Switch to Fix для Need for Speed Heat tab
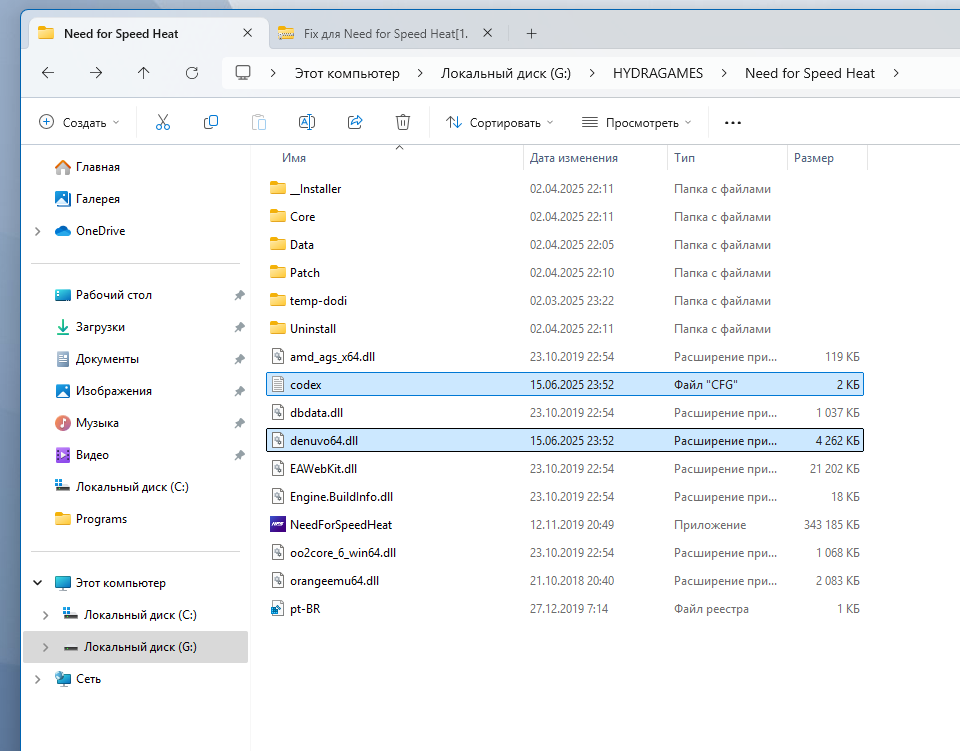The height and width of the screenshot is (751, 960). pos(386,34)
